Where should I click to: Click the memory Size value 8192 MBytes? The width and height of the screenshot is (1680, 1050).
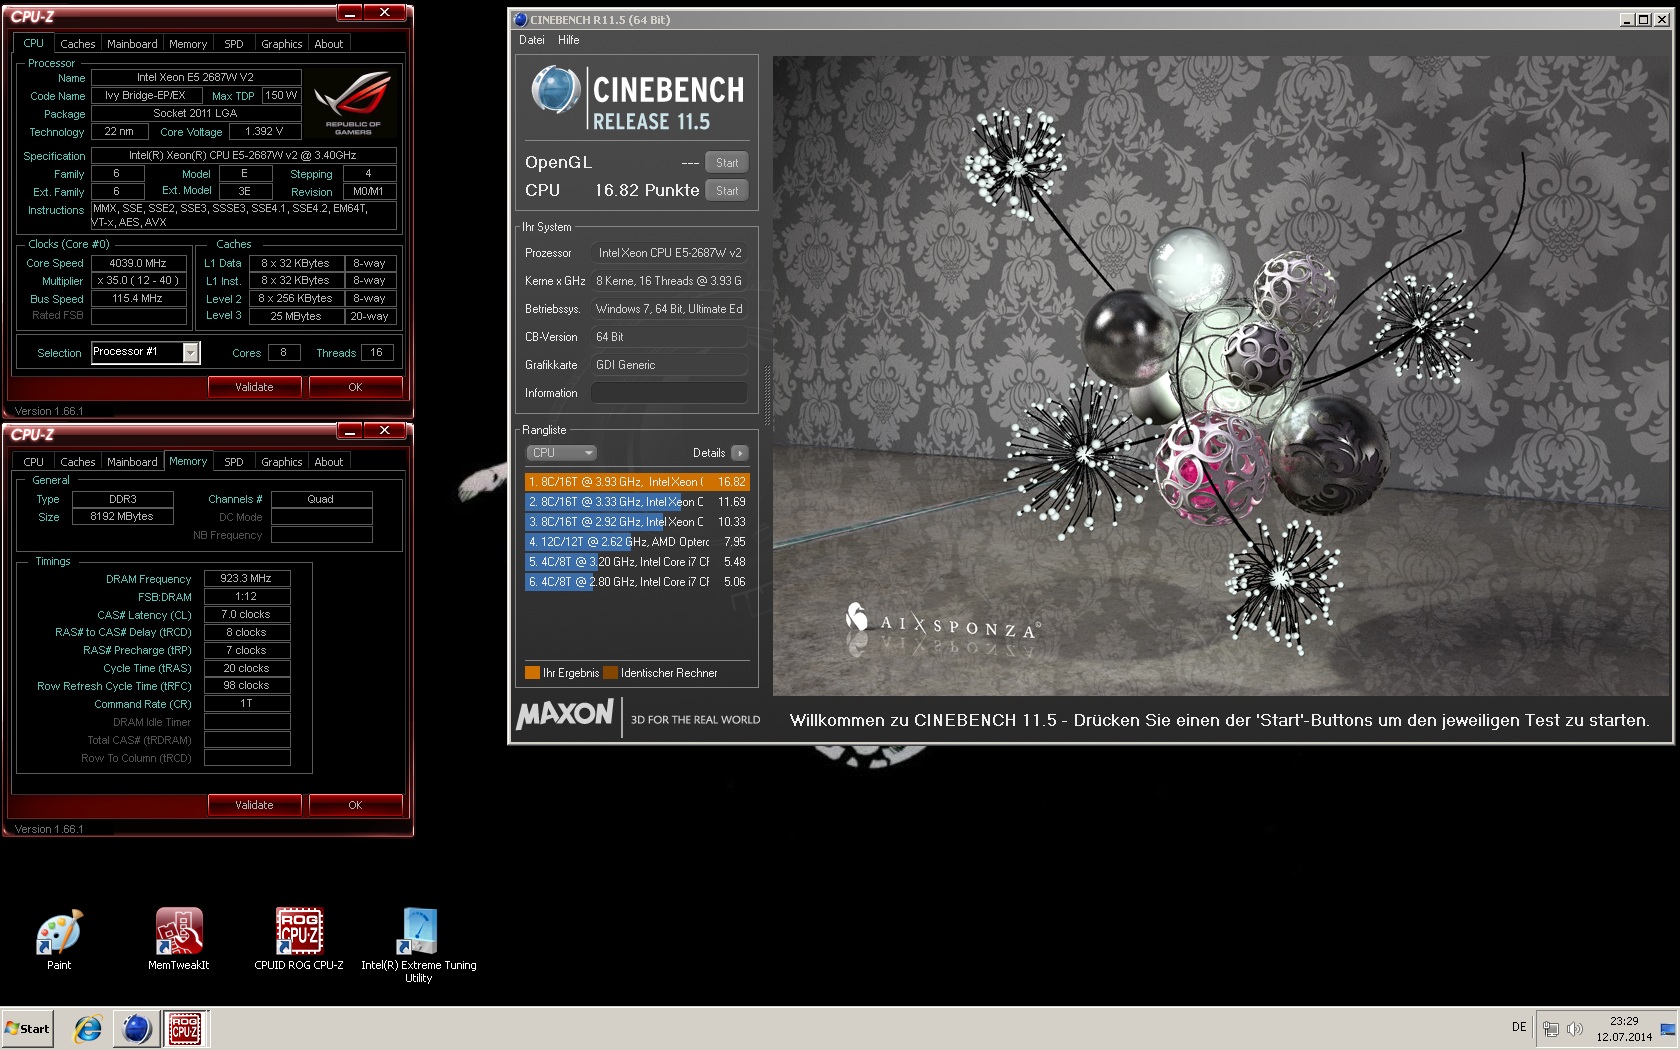[x=123, y=517]
